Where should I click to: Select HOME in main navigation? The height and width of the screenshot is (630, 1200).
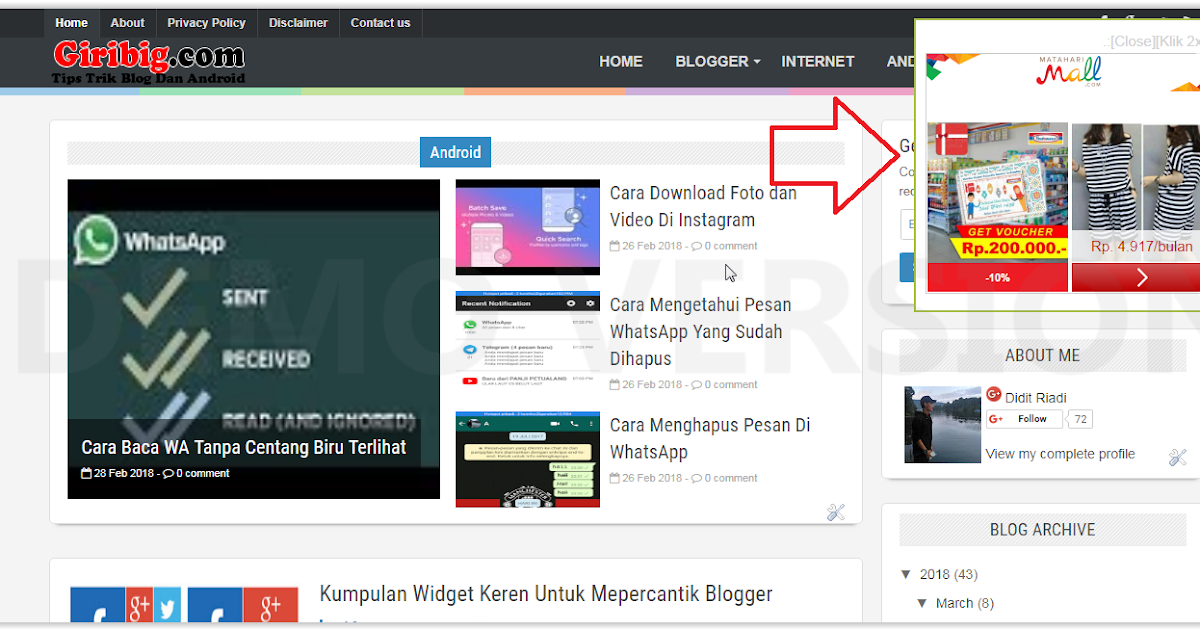click(x=621, y=61)
